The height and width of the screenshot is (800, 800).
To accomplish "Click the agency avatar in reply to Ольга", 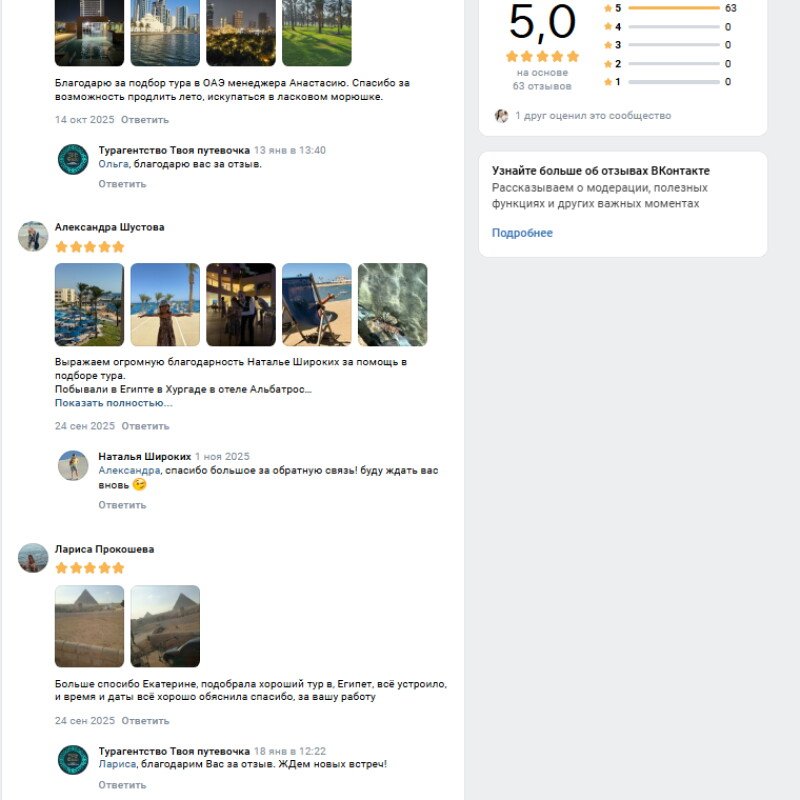I will [73, 159].
